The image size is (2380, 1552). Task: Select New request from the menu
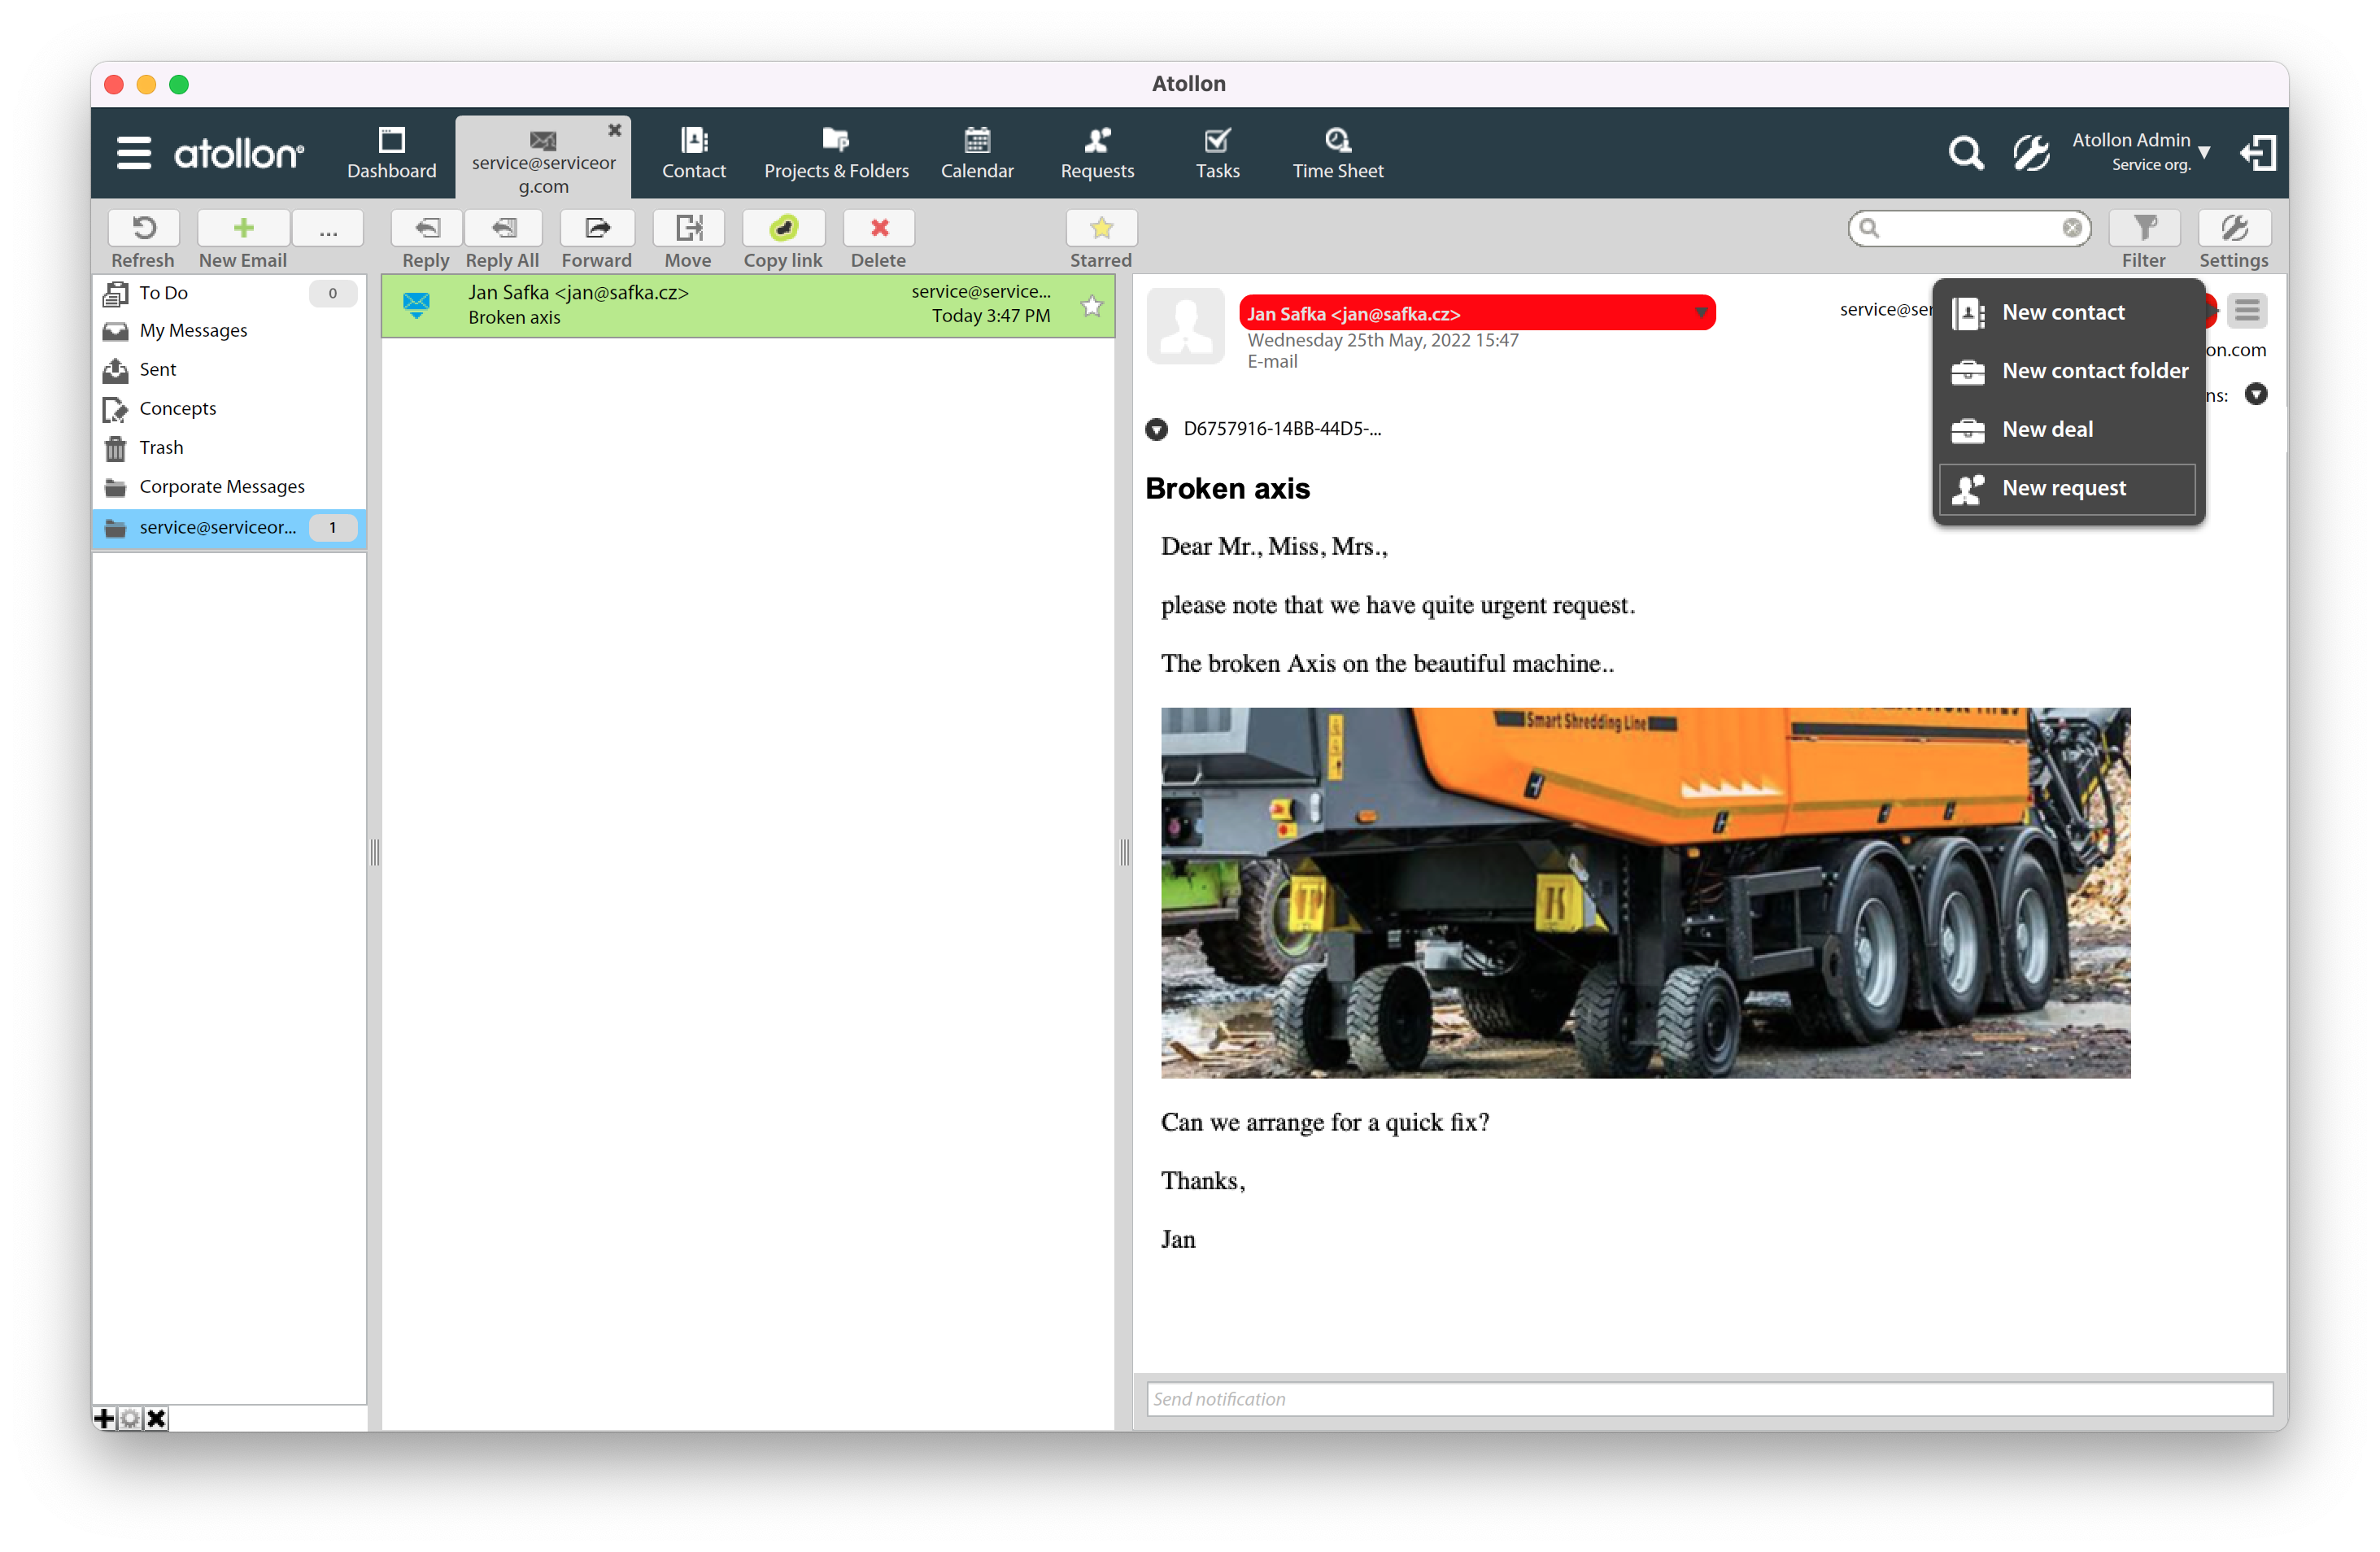pyautogui.click(x=2064, y=488)
